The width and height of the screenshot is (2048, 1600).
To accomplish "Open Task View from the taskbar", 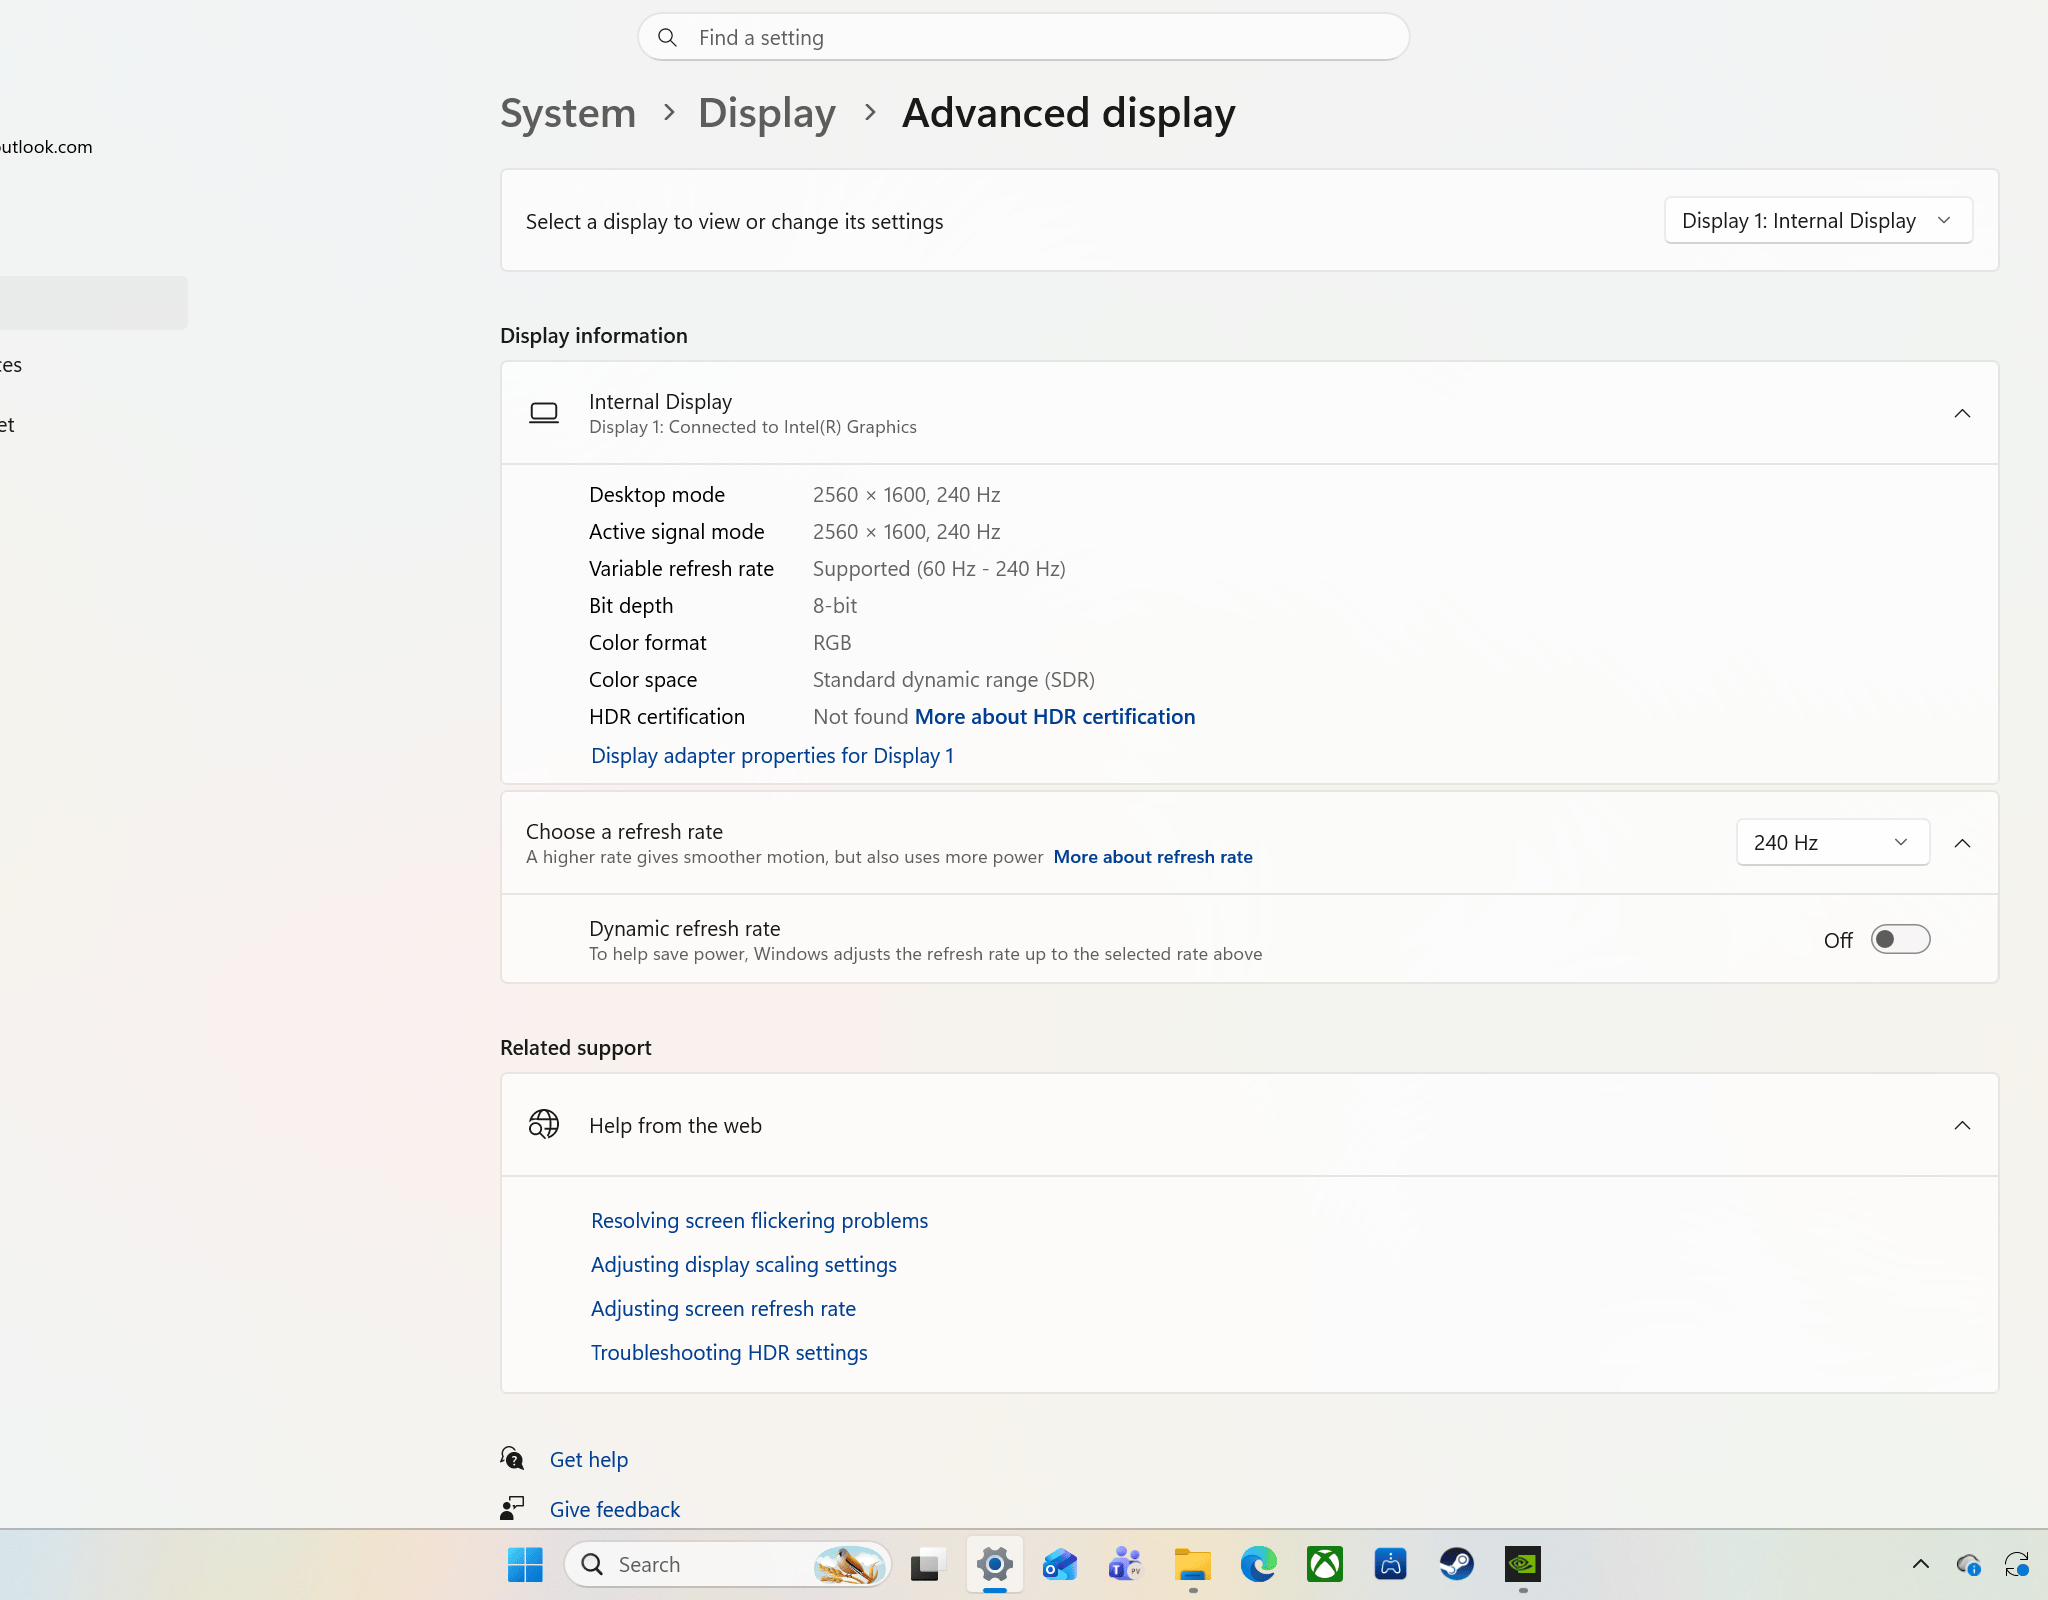I will point(928,1564).
